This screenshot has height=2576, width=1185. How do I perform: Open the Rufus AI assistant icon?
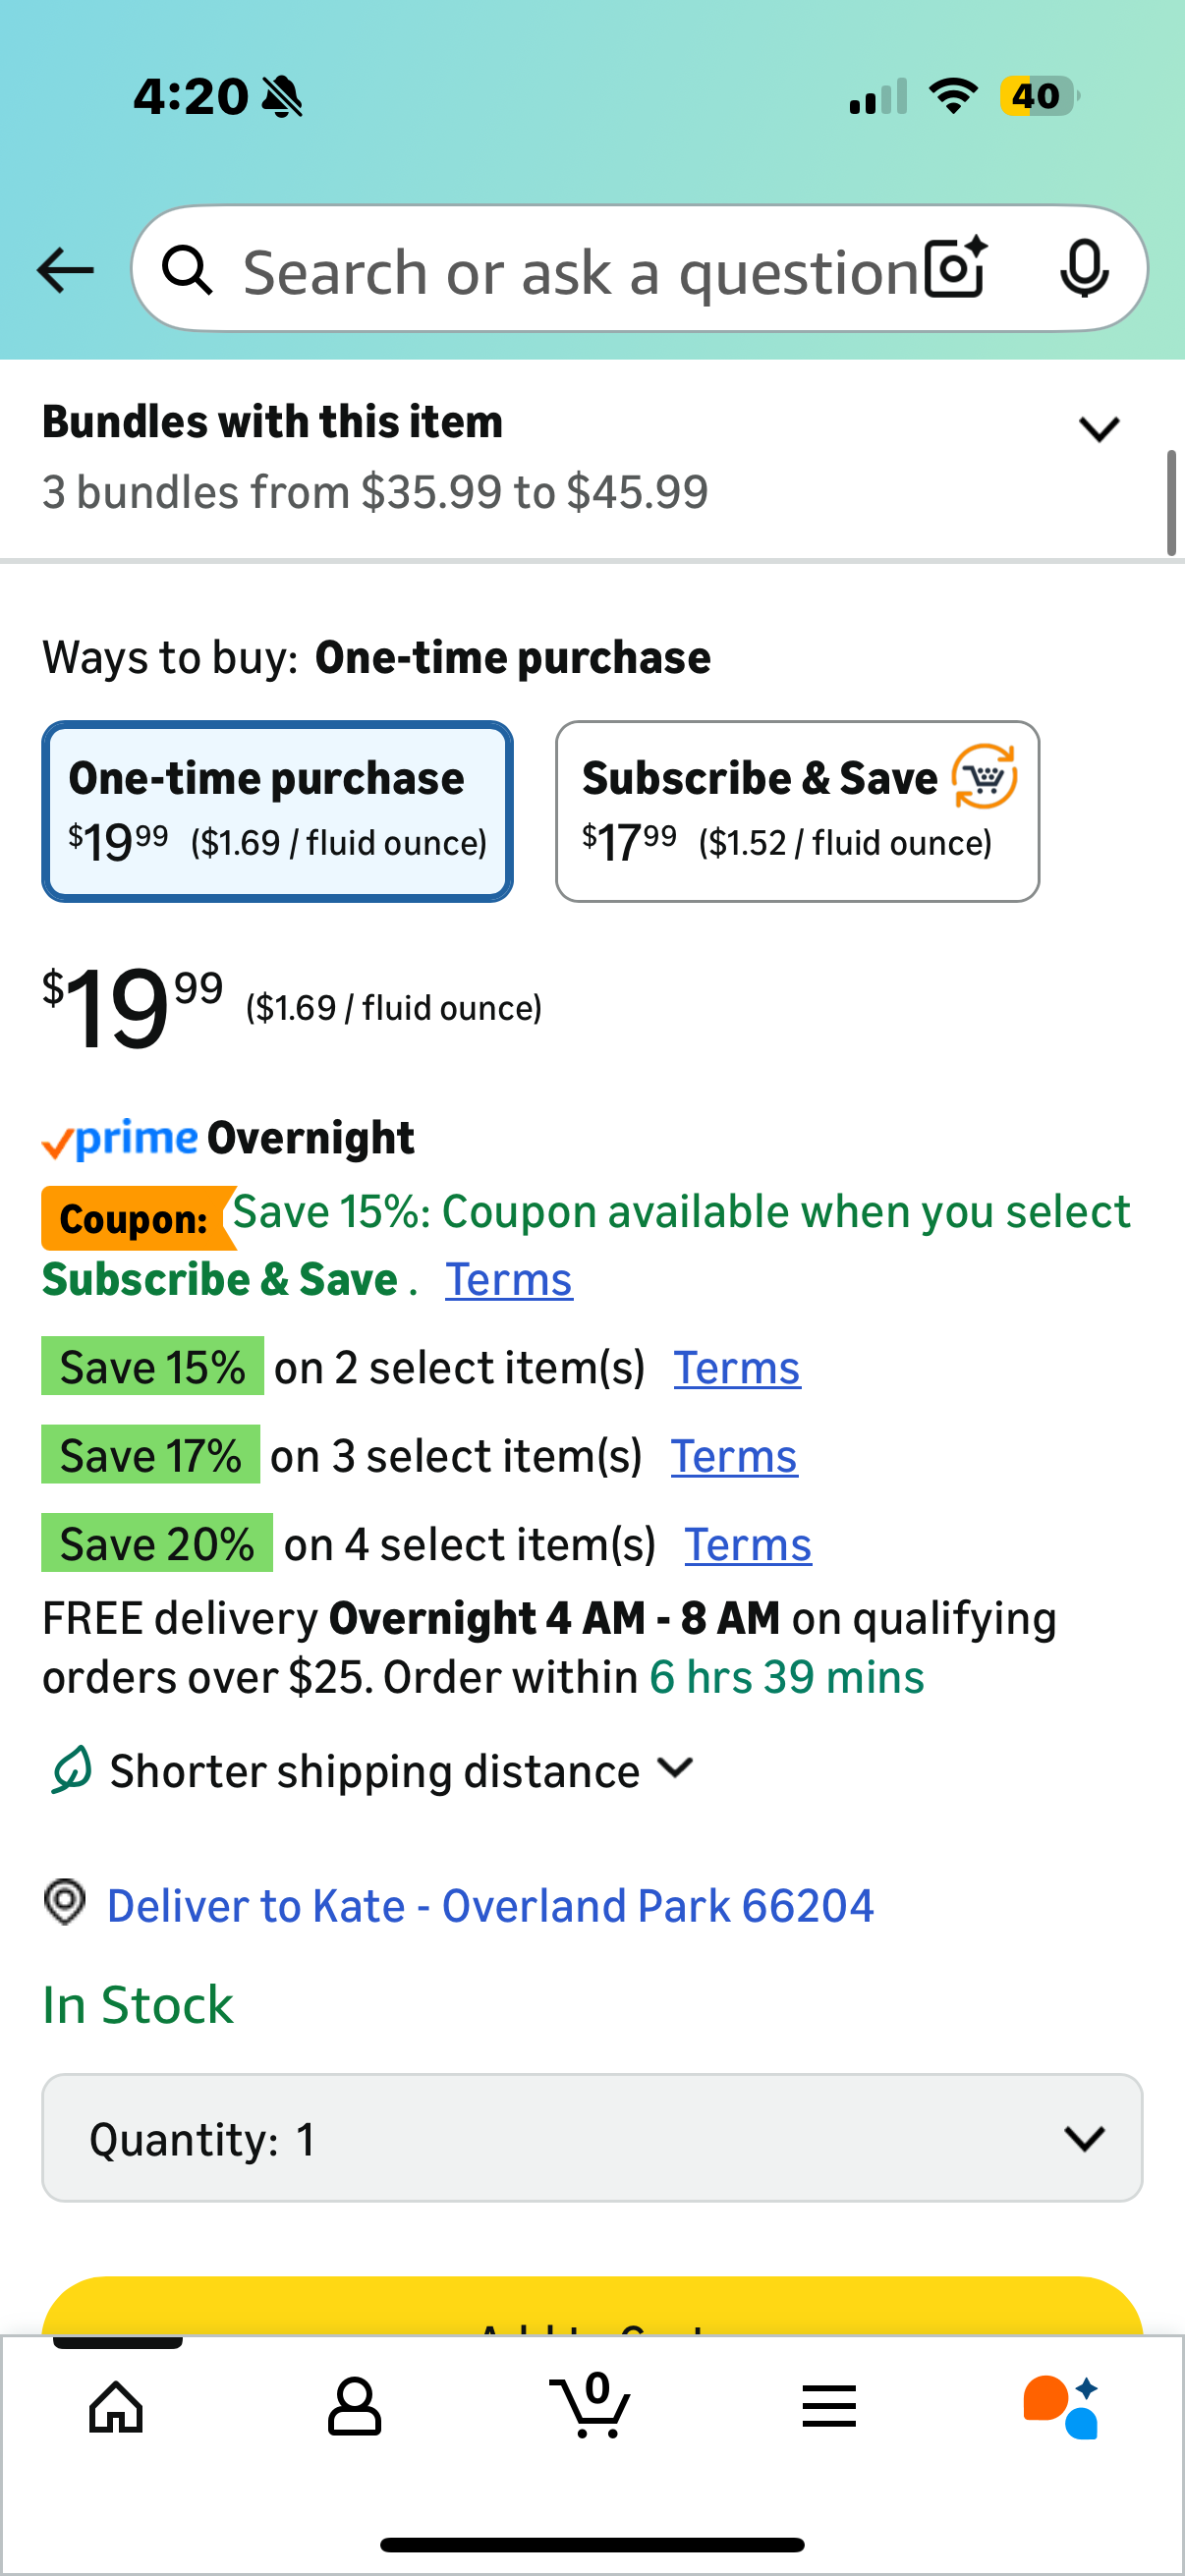[1062, 2406]
